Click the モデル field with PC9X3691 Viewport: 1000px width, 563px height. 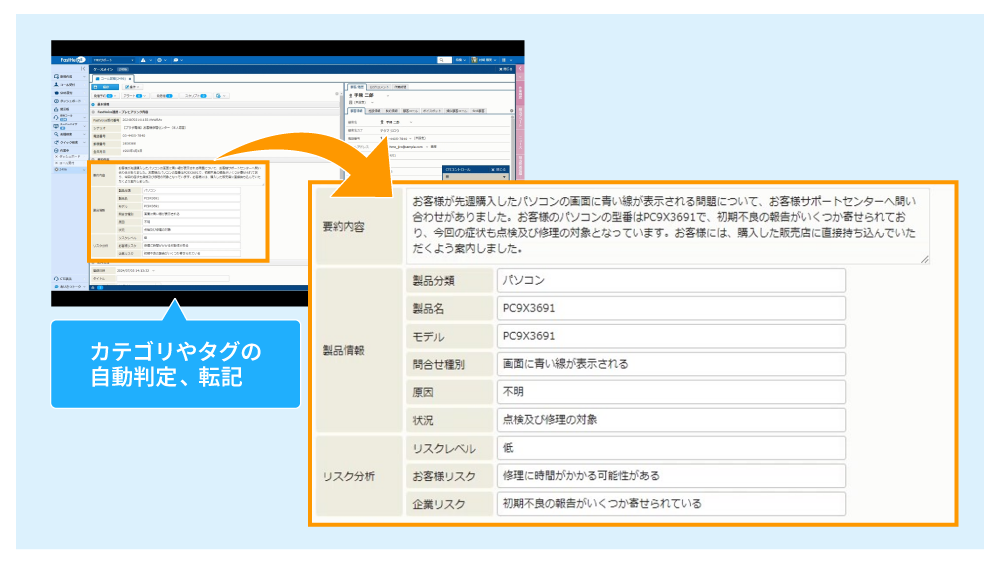click(x=671, y=336)
